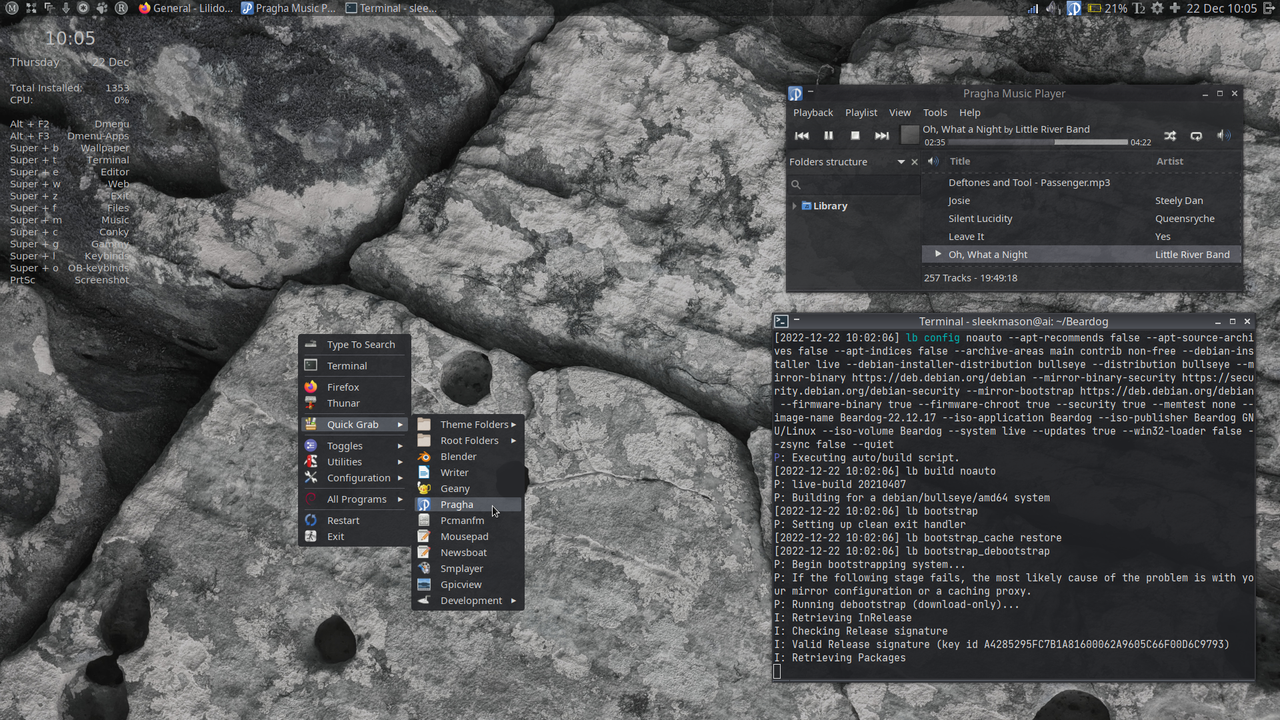Launch Pragha from Quick Grab
1280x720 pixels.
pyautogui.click(x=468, y=505)
